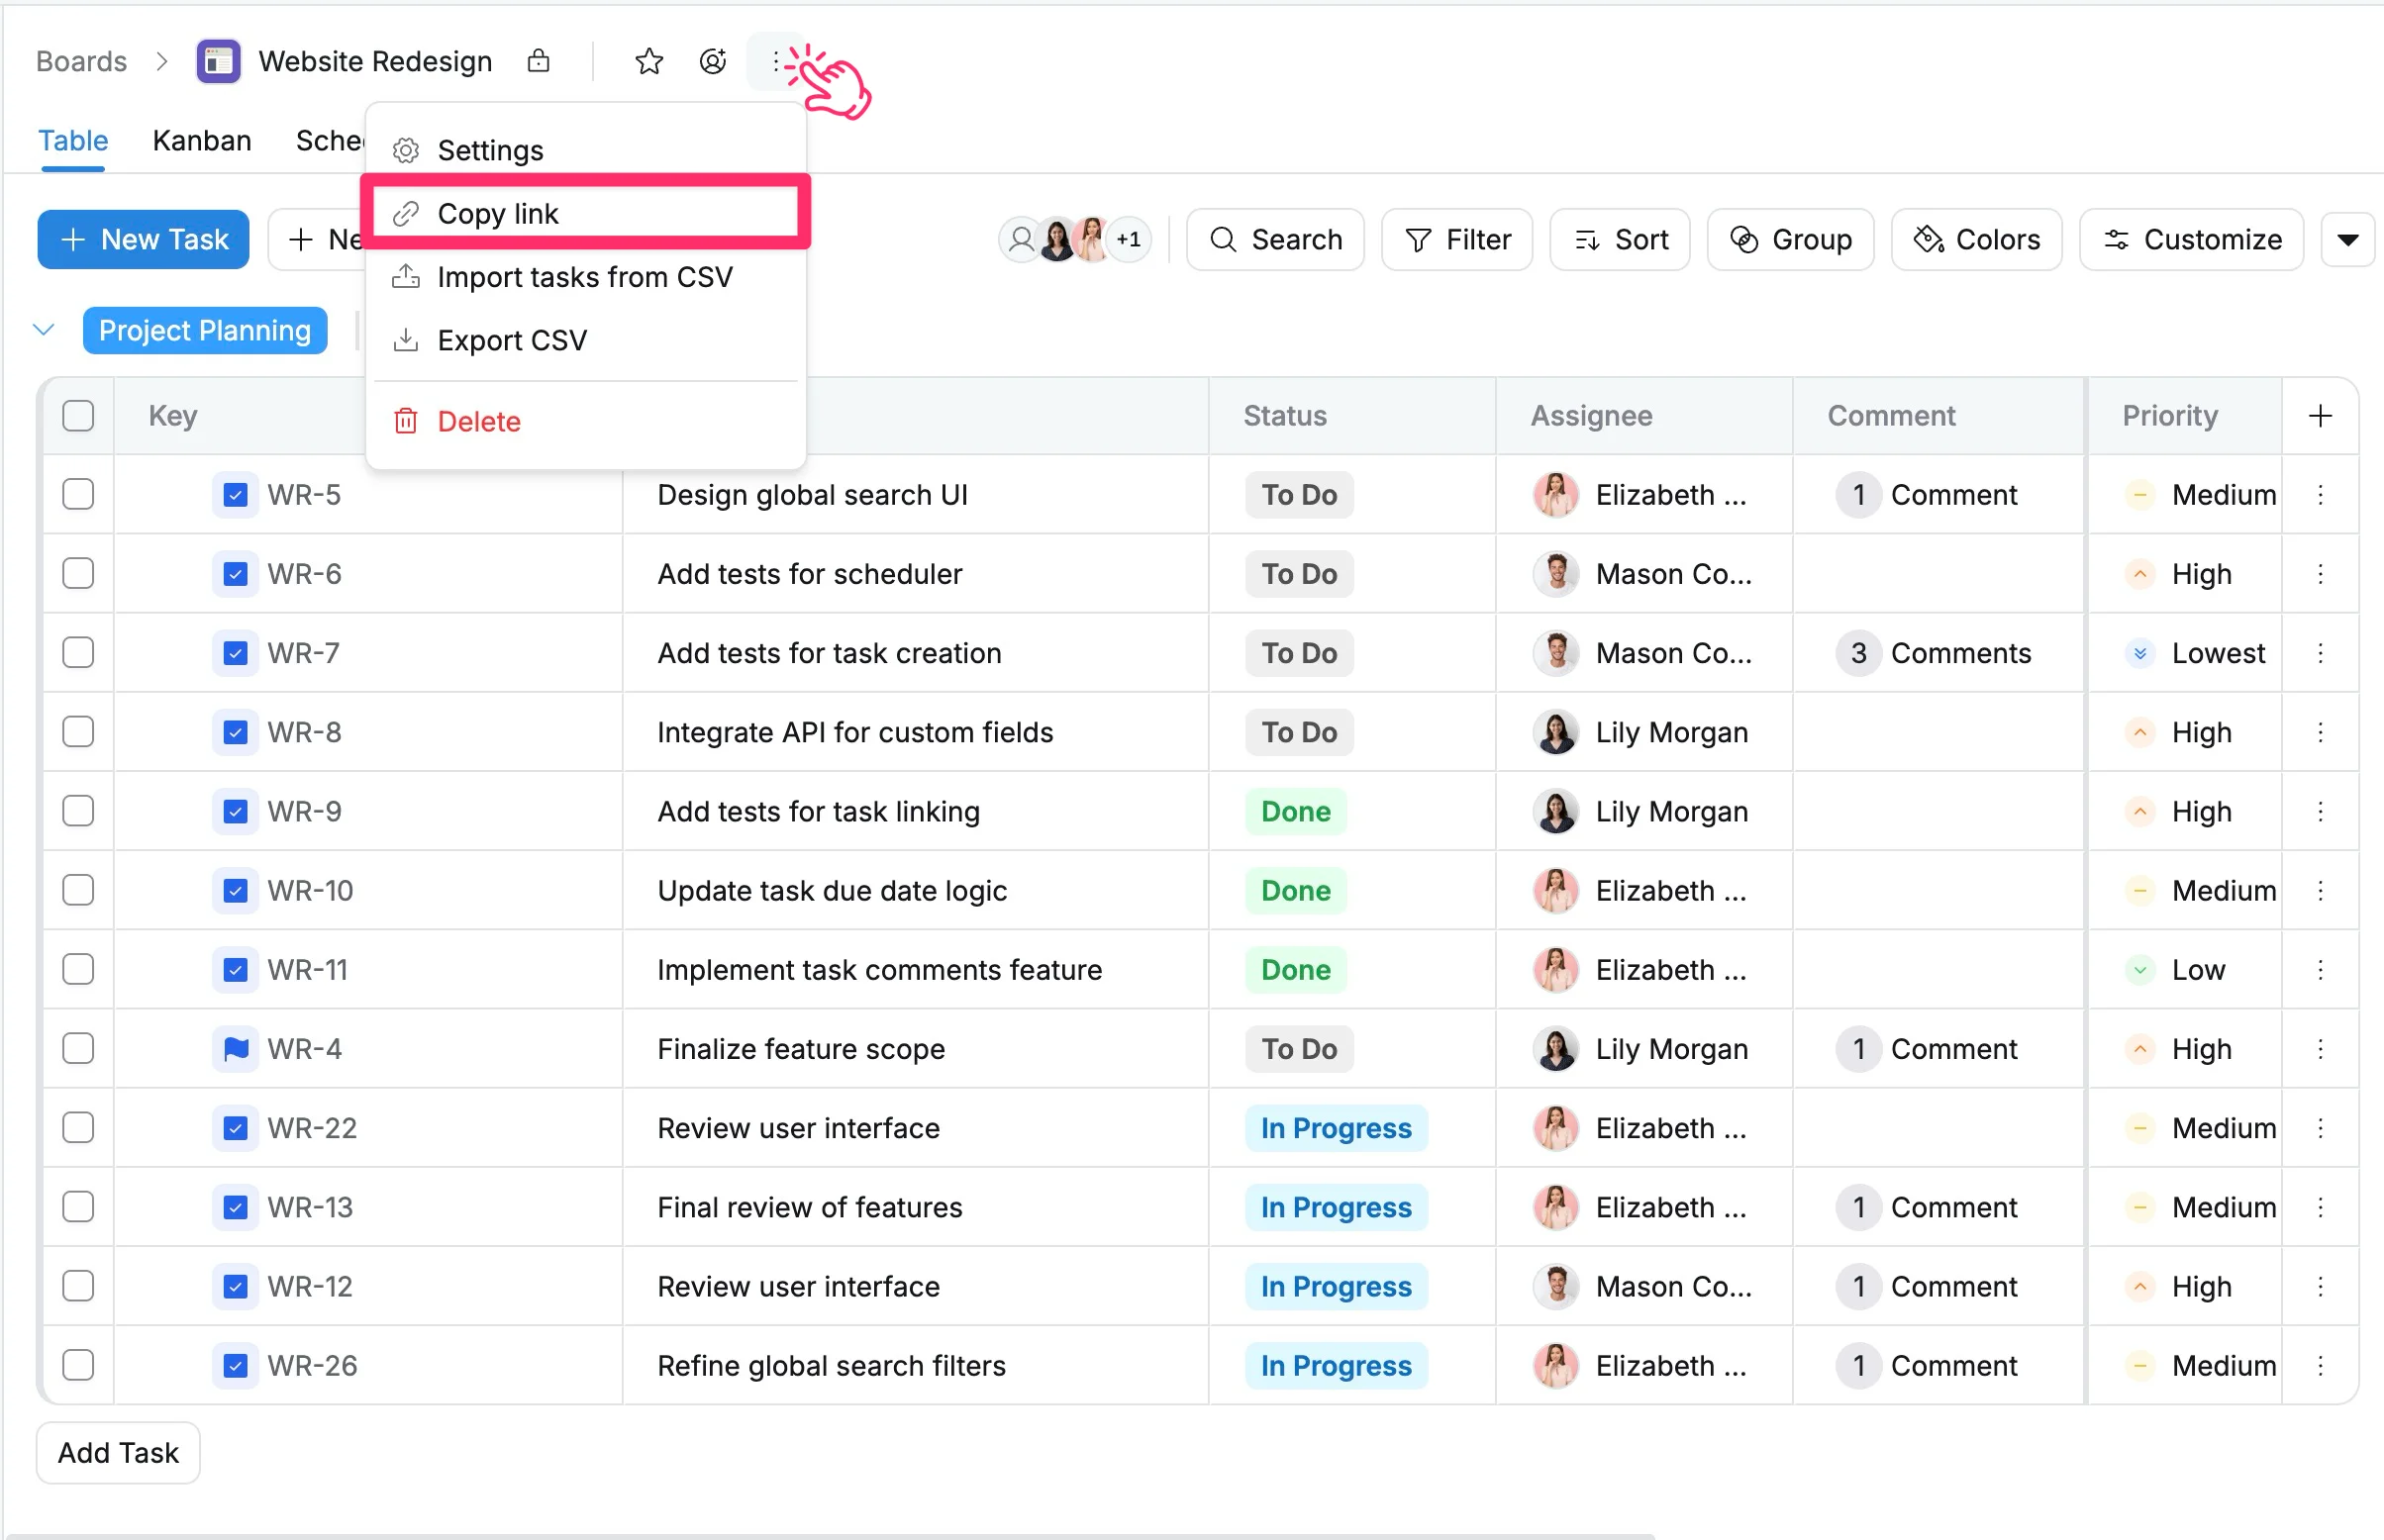Add a new column with plus icon
This screenshot has width=2384, height=1540.
[2320, 416]
